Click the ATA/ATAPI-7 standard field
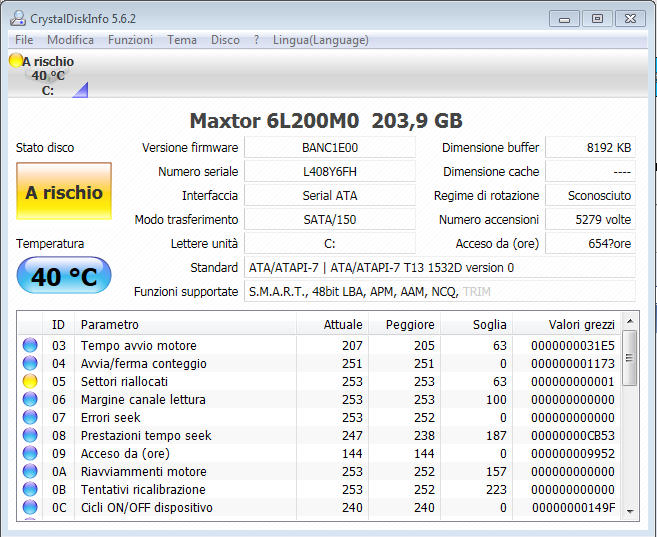 [440, 268]
